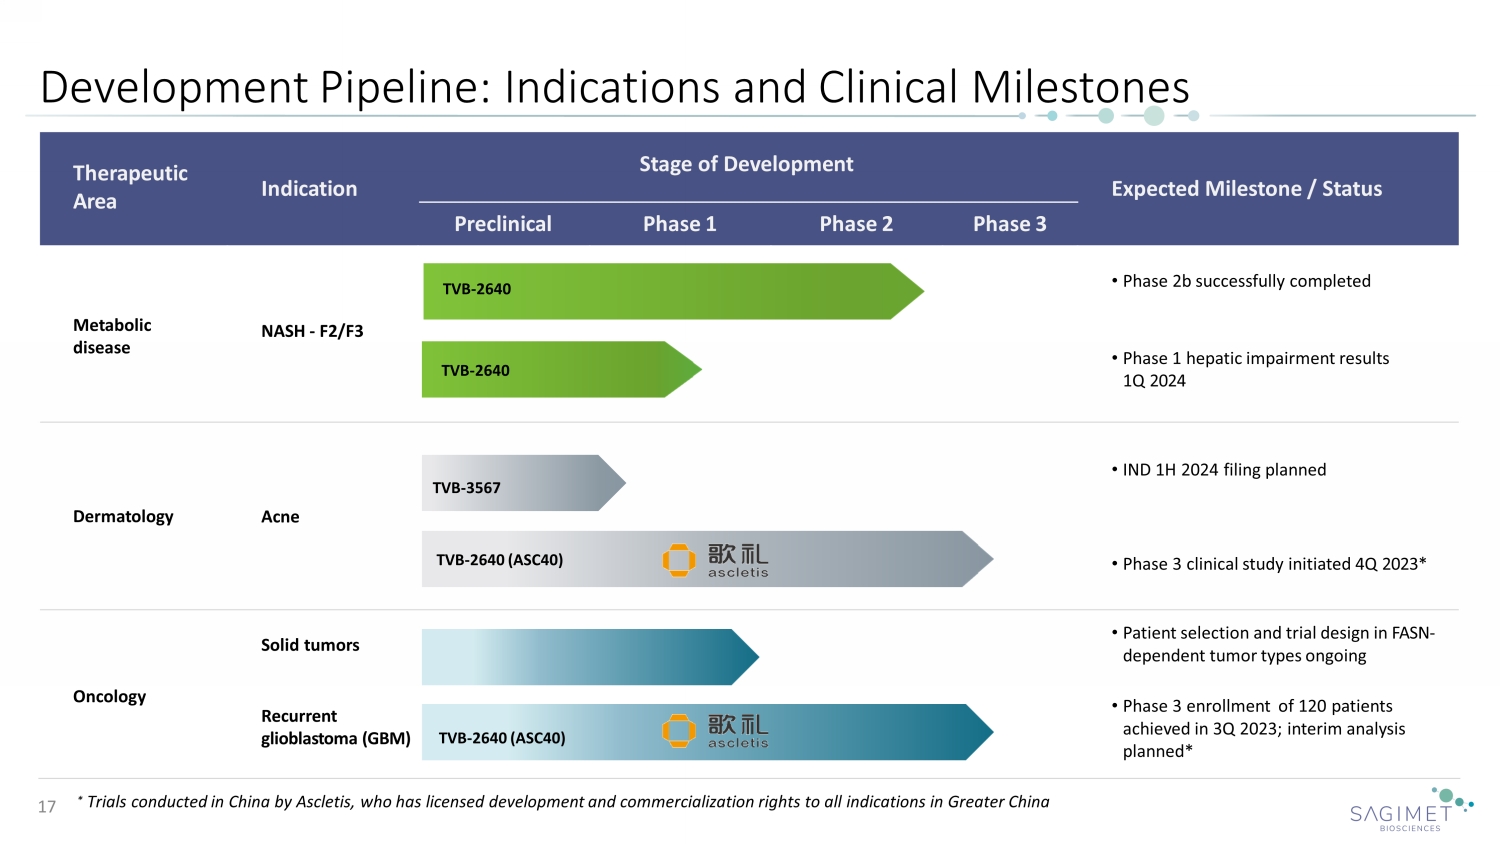This screenshot has width=1500, height=844.
Task: Select the Phase 1 column header
Action: 679,224
